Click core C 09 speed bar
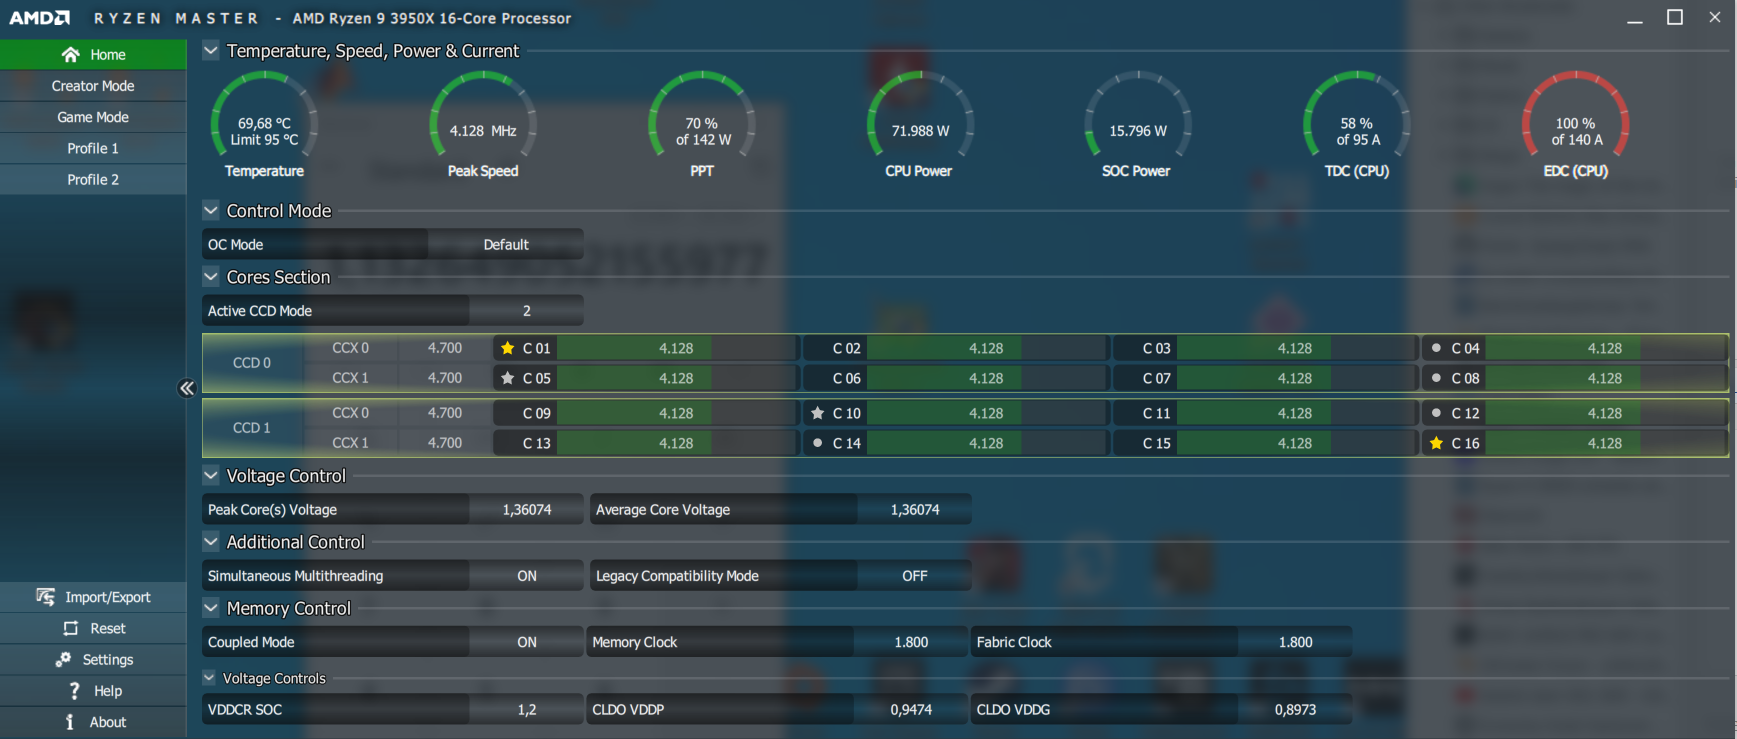Screen dimensions: 1737x739 (676, 413)
